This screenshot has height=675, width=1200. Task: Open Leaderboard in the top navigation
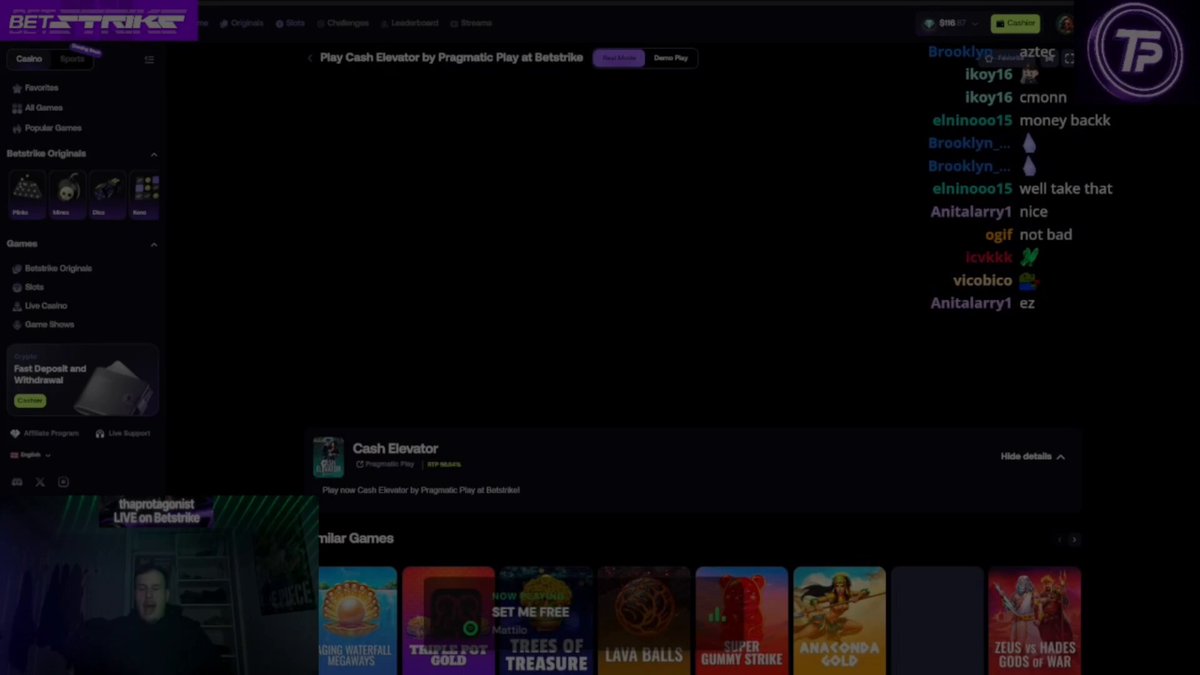click(409, 23)
